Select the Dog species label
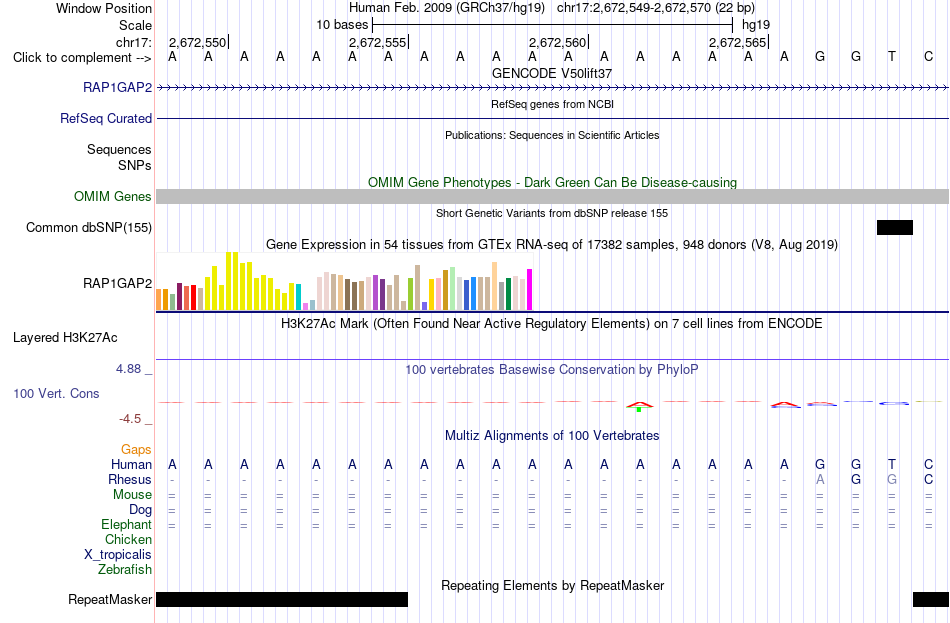The height and width of the screenshot is (623, 950). click(140, 510)
